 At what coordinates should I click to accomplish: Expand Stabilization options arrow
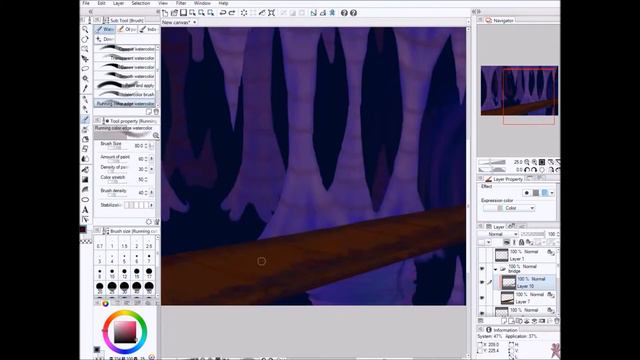pos(151,205)
